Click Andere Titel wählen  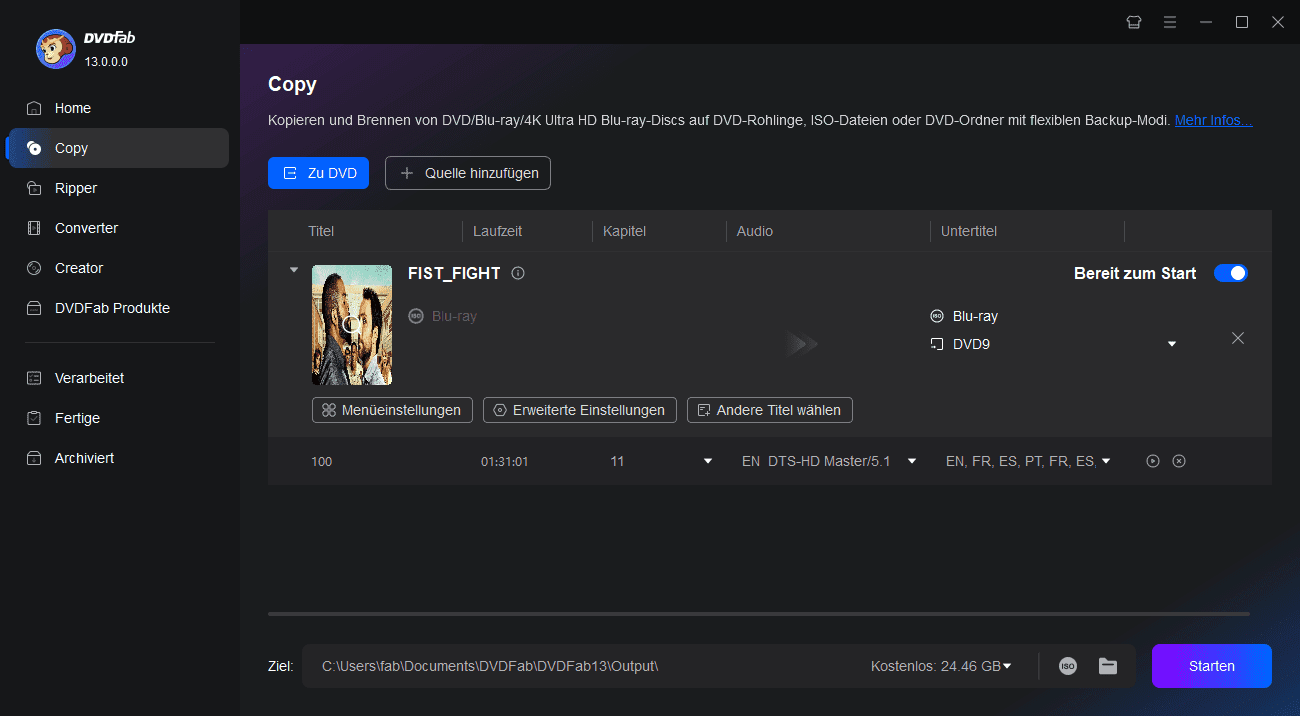(770, 410)
